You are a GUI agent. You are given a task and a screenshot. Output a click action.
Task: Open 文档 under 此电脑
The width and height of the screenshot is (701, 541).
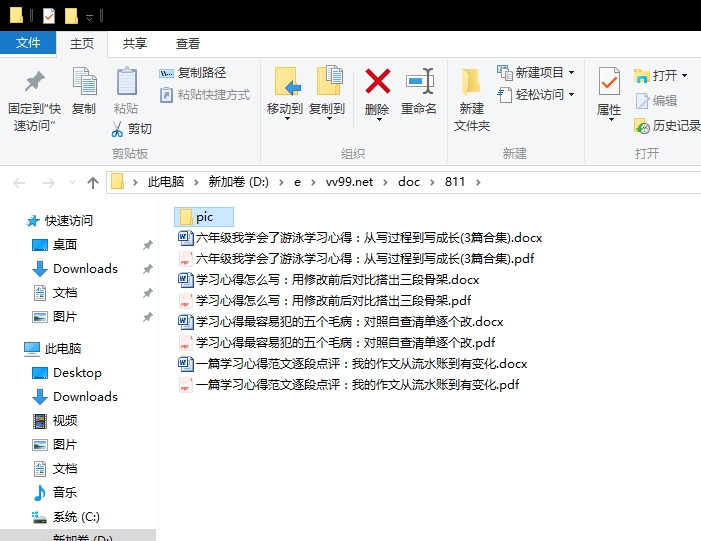tap(55, 469)
